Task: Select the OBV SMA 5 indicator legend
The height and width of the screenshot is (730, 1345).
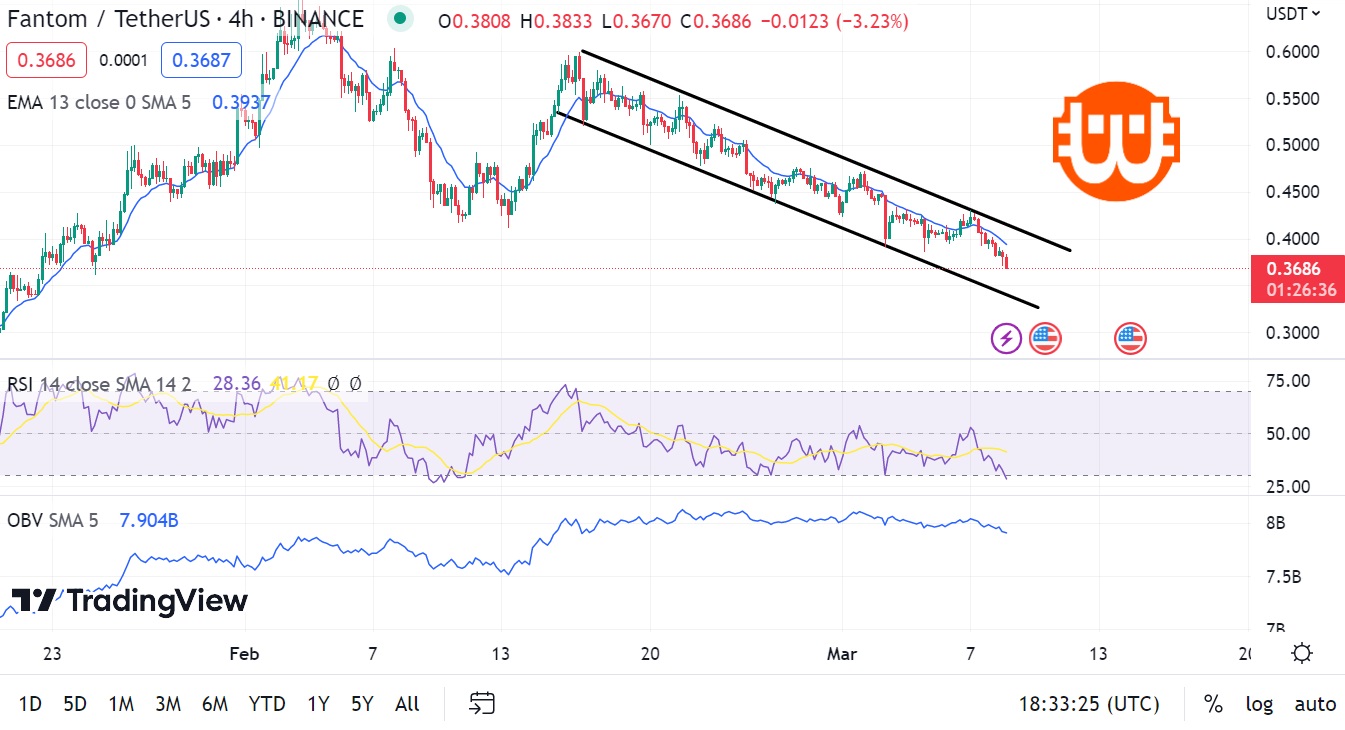Action: coord(53,520)
